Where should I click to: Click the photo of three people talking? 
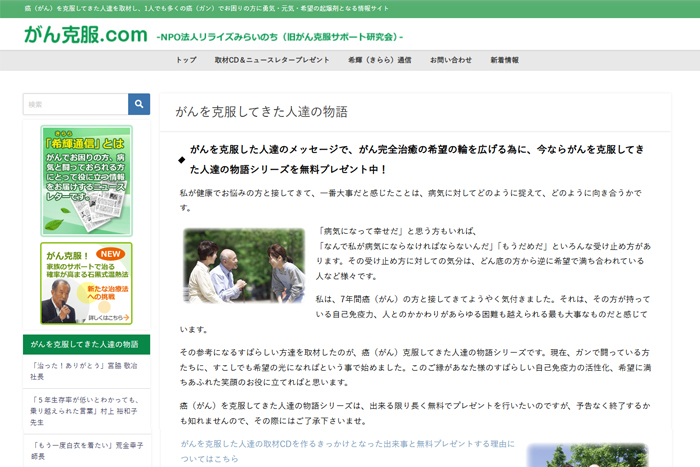[x=243, y=266]
